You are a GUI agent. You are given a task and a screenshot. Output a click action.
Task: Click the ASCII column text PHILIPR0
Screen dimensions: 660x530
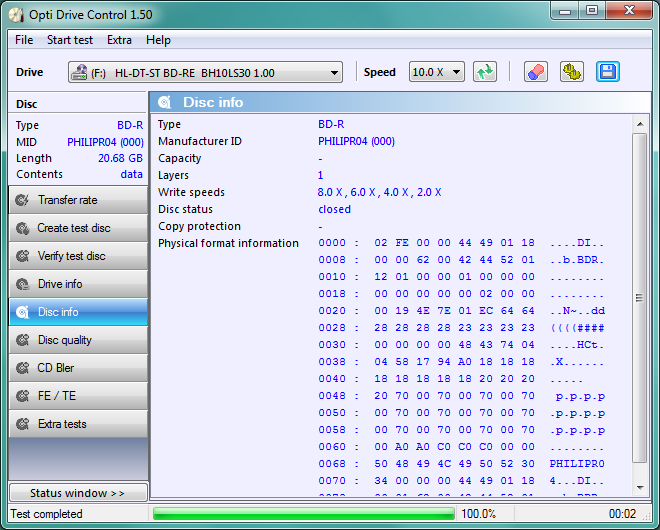pyautogui.click(x=577, y=464)
